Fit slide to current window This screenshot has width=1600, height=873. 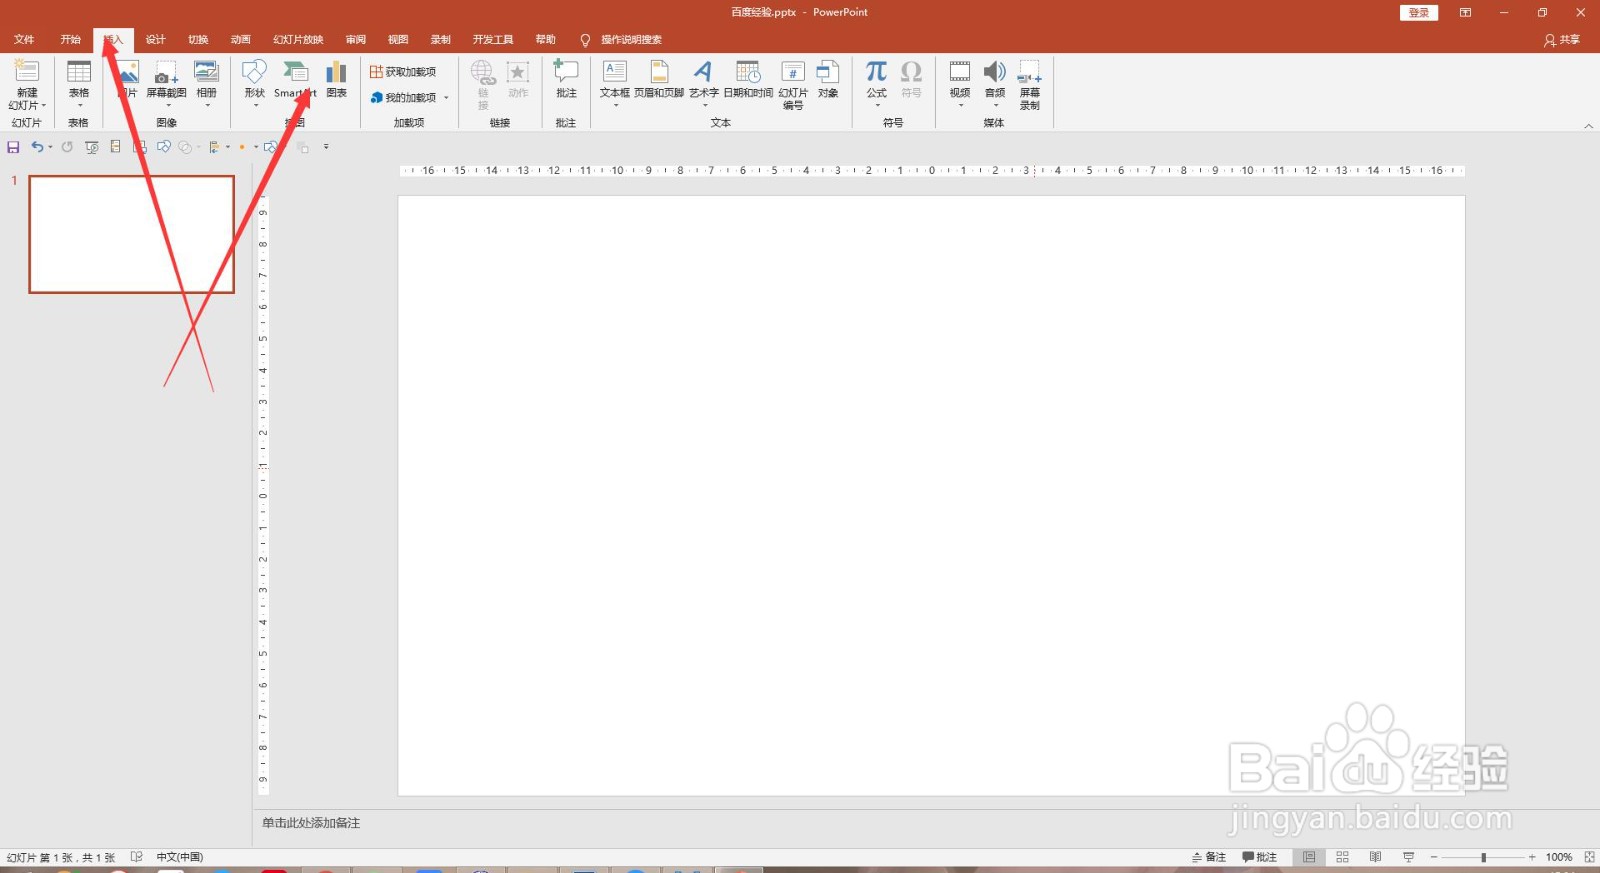(1589, 857)
